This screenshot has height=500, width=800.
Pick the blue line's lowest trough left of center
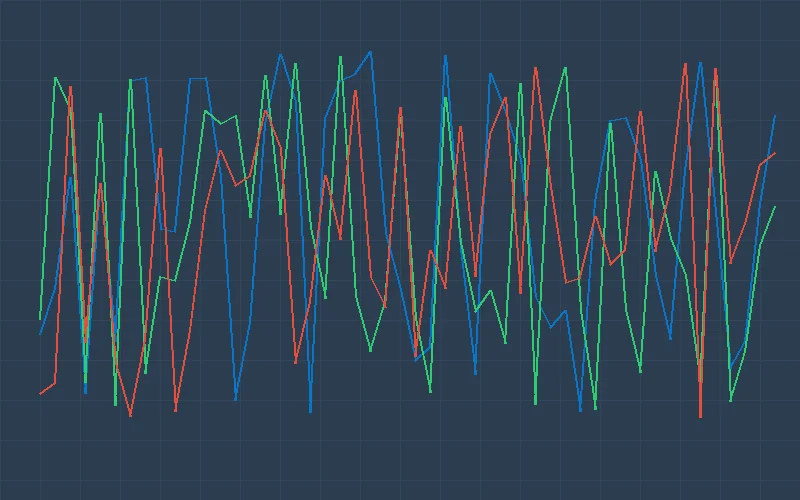tap(310, 412)
